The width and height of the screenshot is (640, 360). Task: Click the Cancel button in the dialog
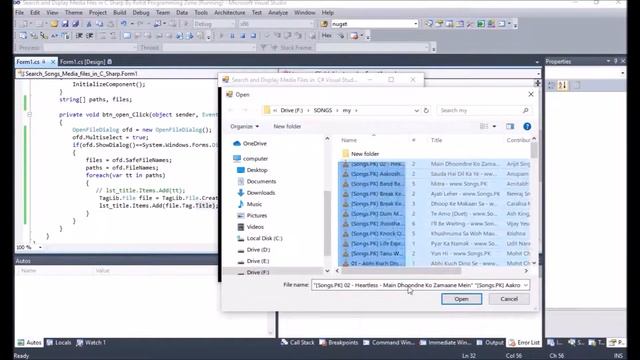[509, 299]
